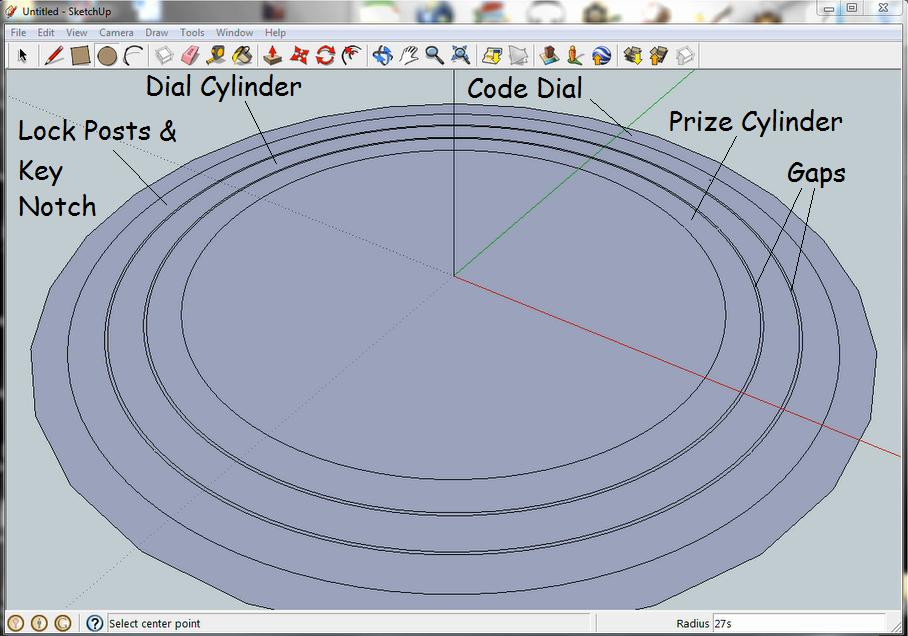Activate the Rectangle drawing tool
908x636 pixels.
pyautogui.click(x=80, y=56)
